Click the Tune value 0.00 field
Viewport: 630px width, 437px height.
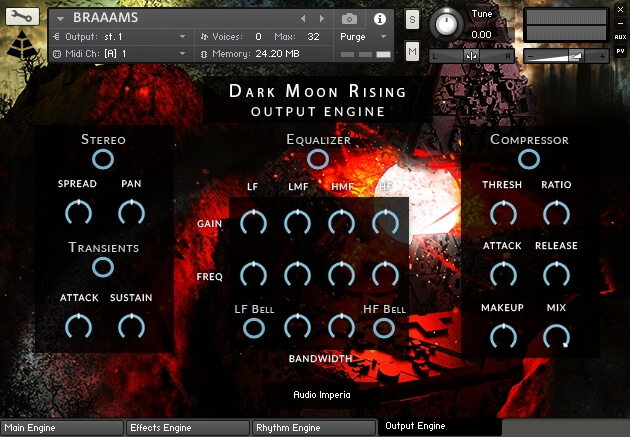pos(481,35)
